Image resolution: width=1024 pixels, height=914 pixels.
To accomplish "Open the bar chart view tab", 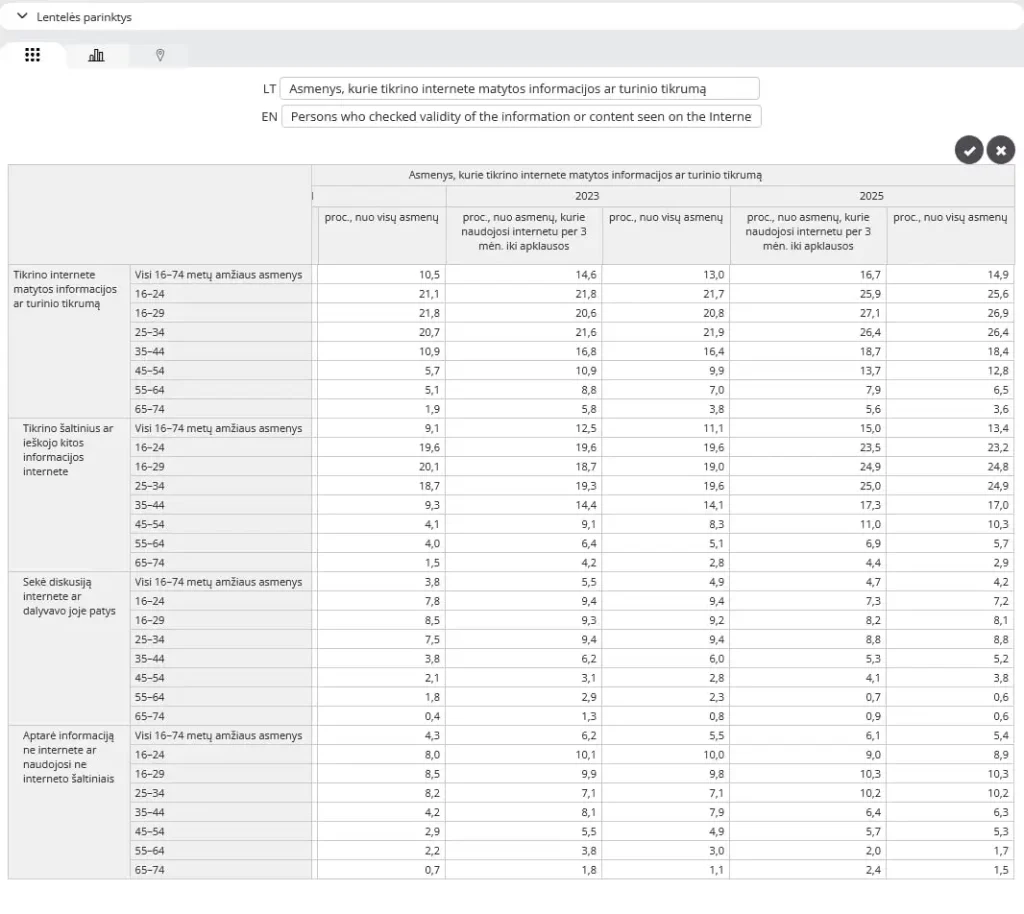I will (x=96, y=56).
